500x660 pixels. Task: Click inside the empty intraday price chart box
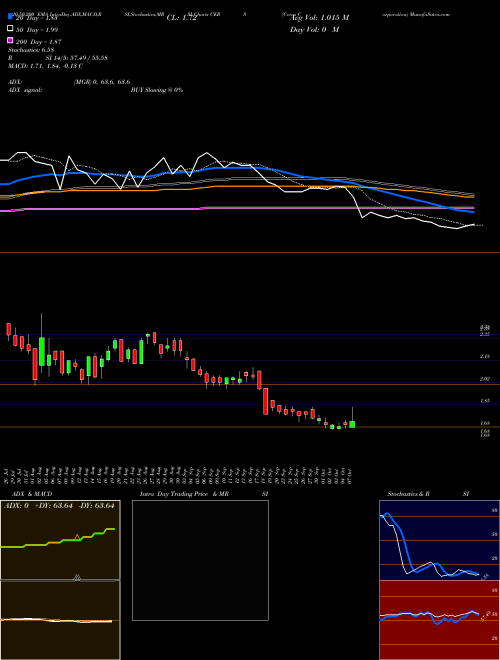200,560
